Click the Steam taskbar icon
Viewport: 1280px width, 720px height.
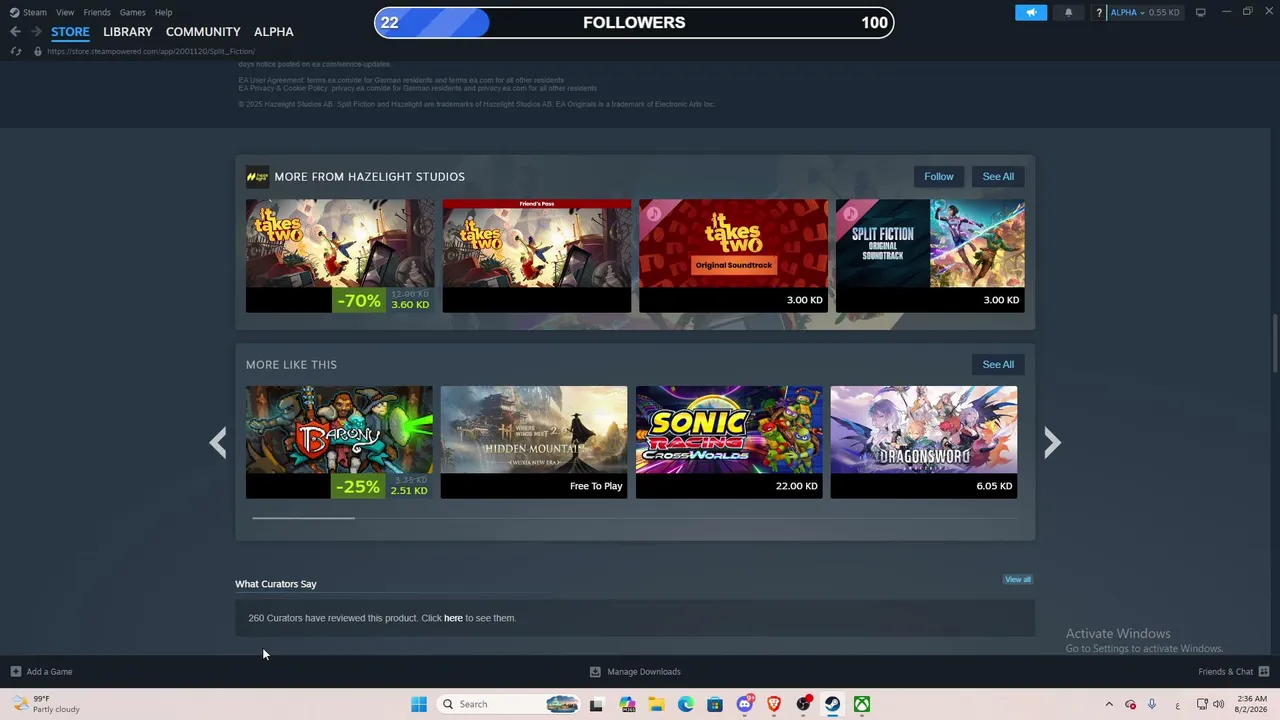point(832,704)
